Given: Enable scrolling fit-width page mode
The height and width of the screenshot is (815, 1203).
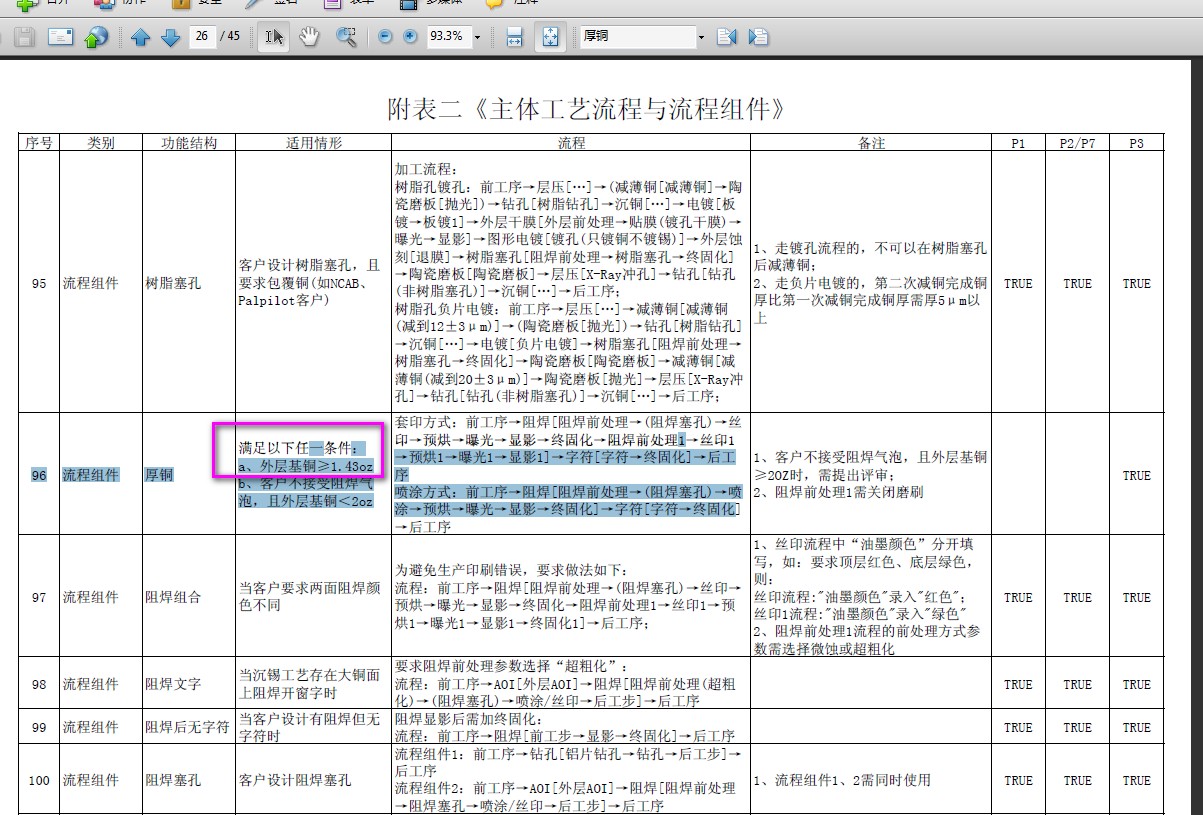Looking at the screenshot, I should coord(514,37).
